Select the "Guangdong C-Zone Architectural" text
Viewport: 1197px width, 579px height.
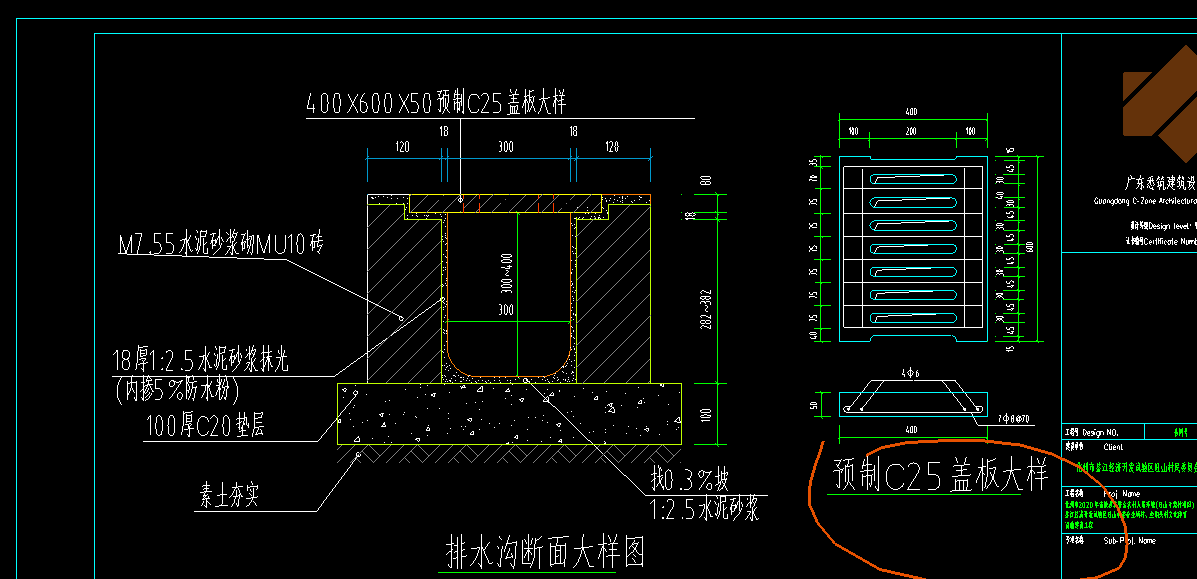(x=1145, y=202)
